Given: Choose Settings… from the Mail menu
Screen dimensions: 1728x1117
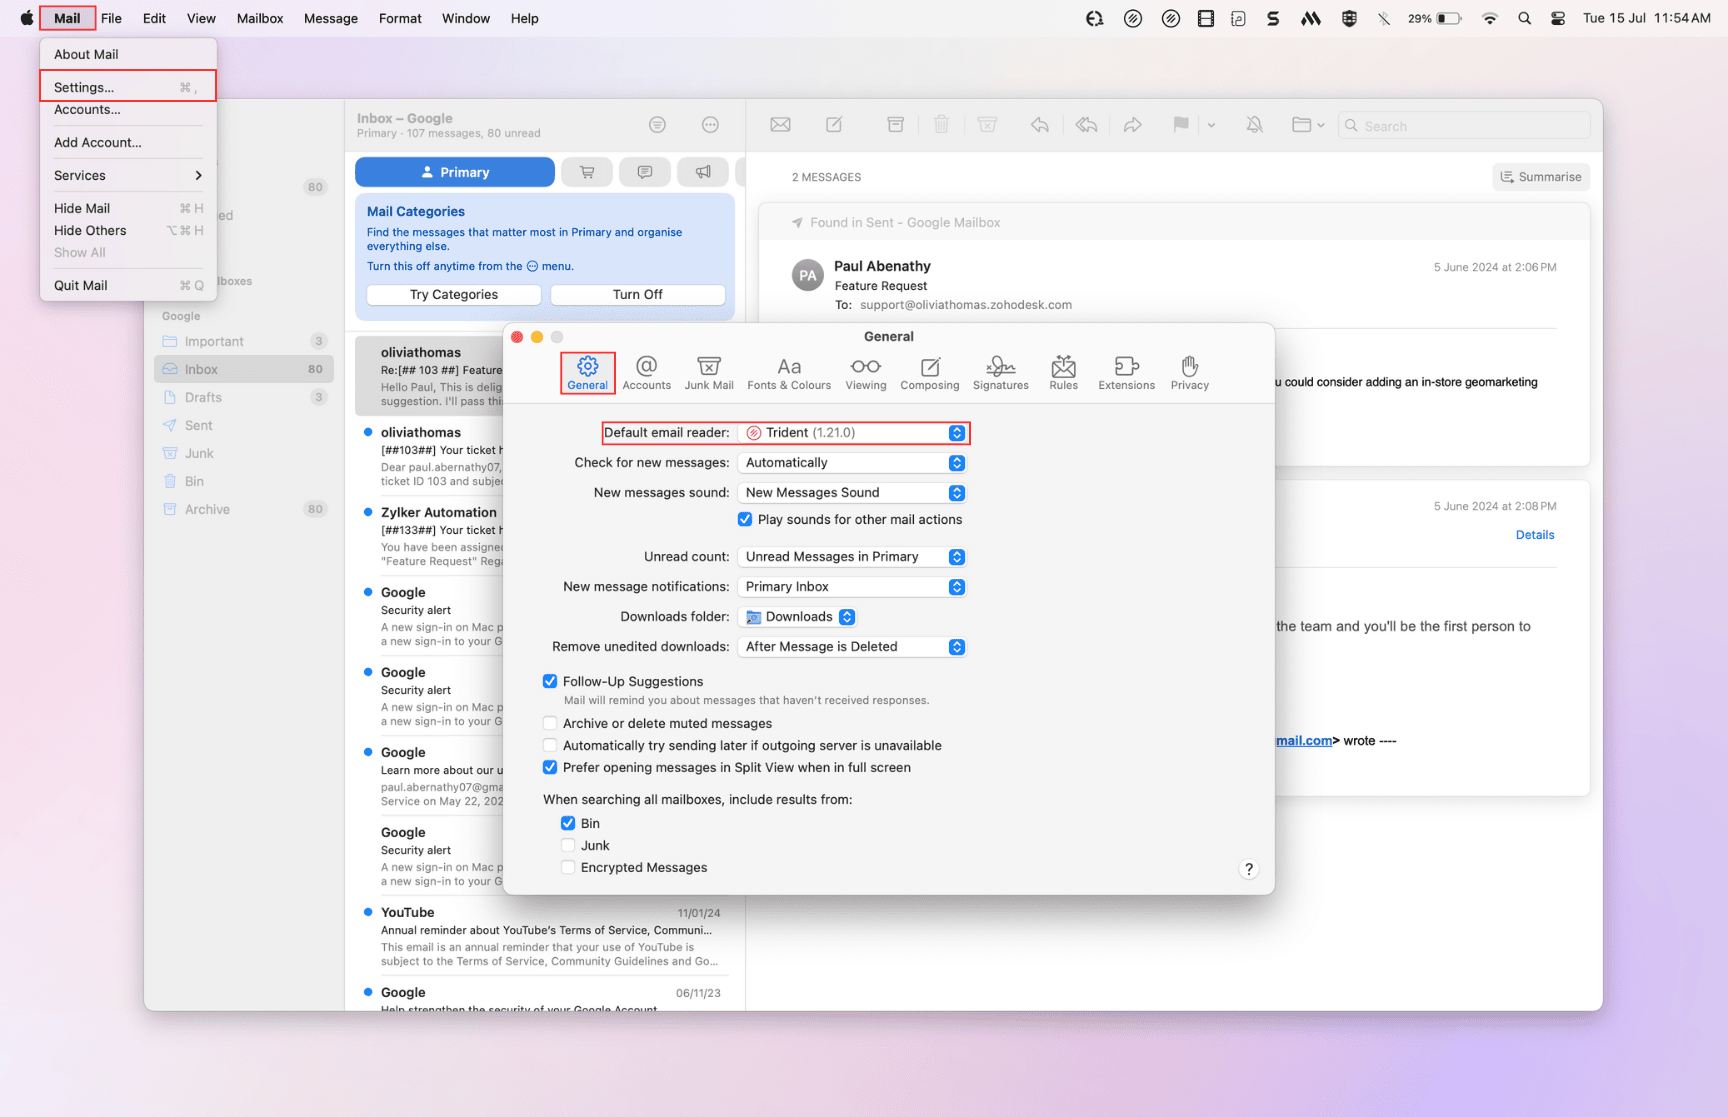Looking at the screenshot, I should pos(128,87).
